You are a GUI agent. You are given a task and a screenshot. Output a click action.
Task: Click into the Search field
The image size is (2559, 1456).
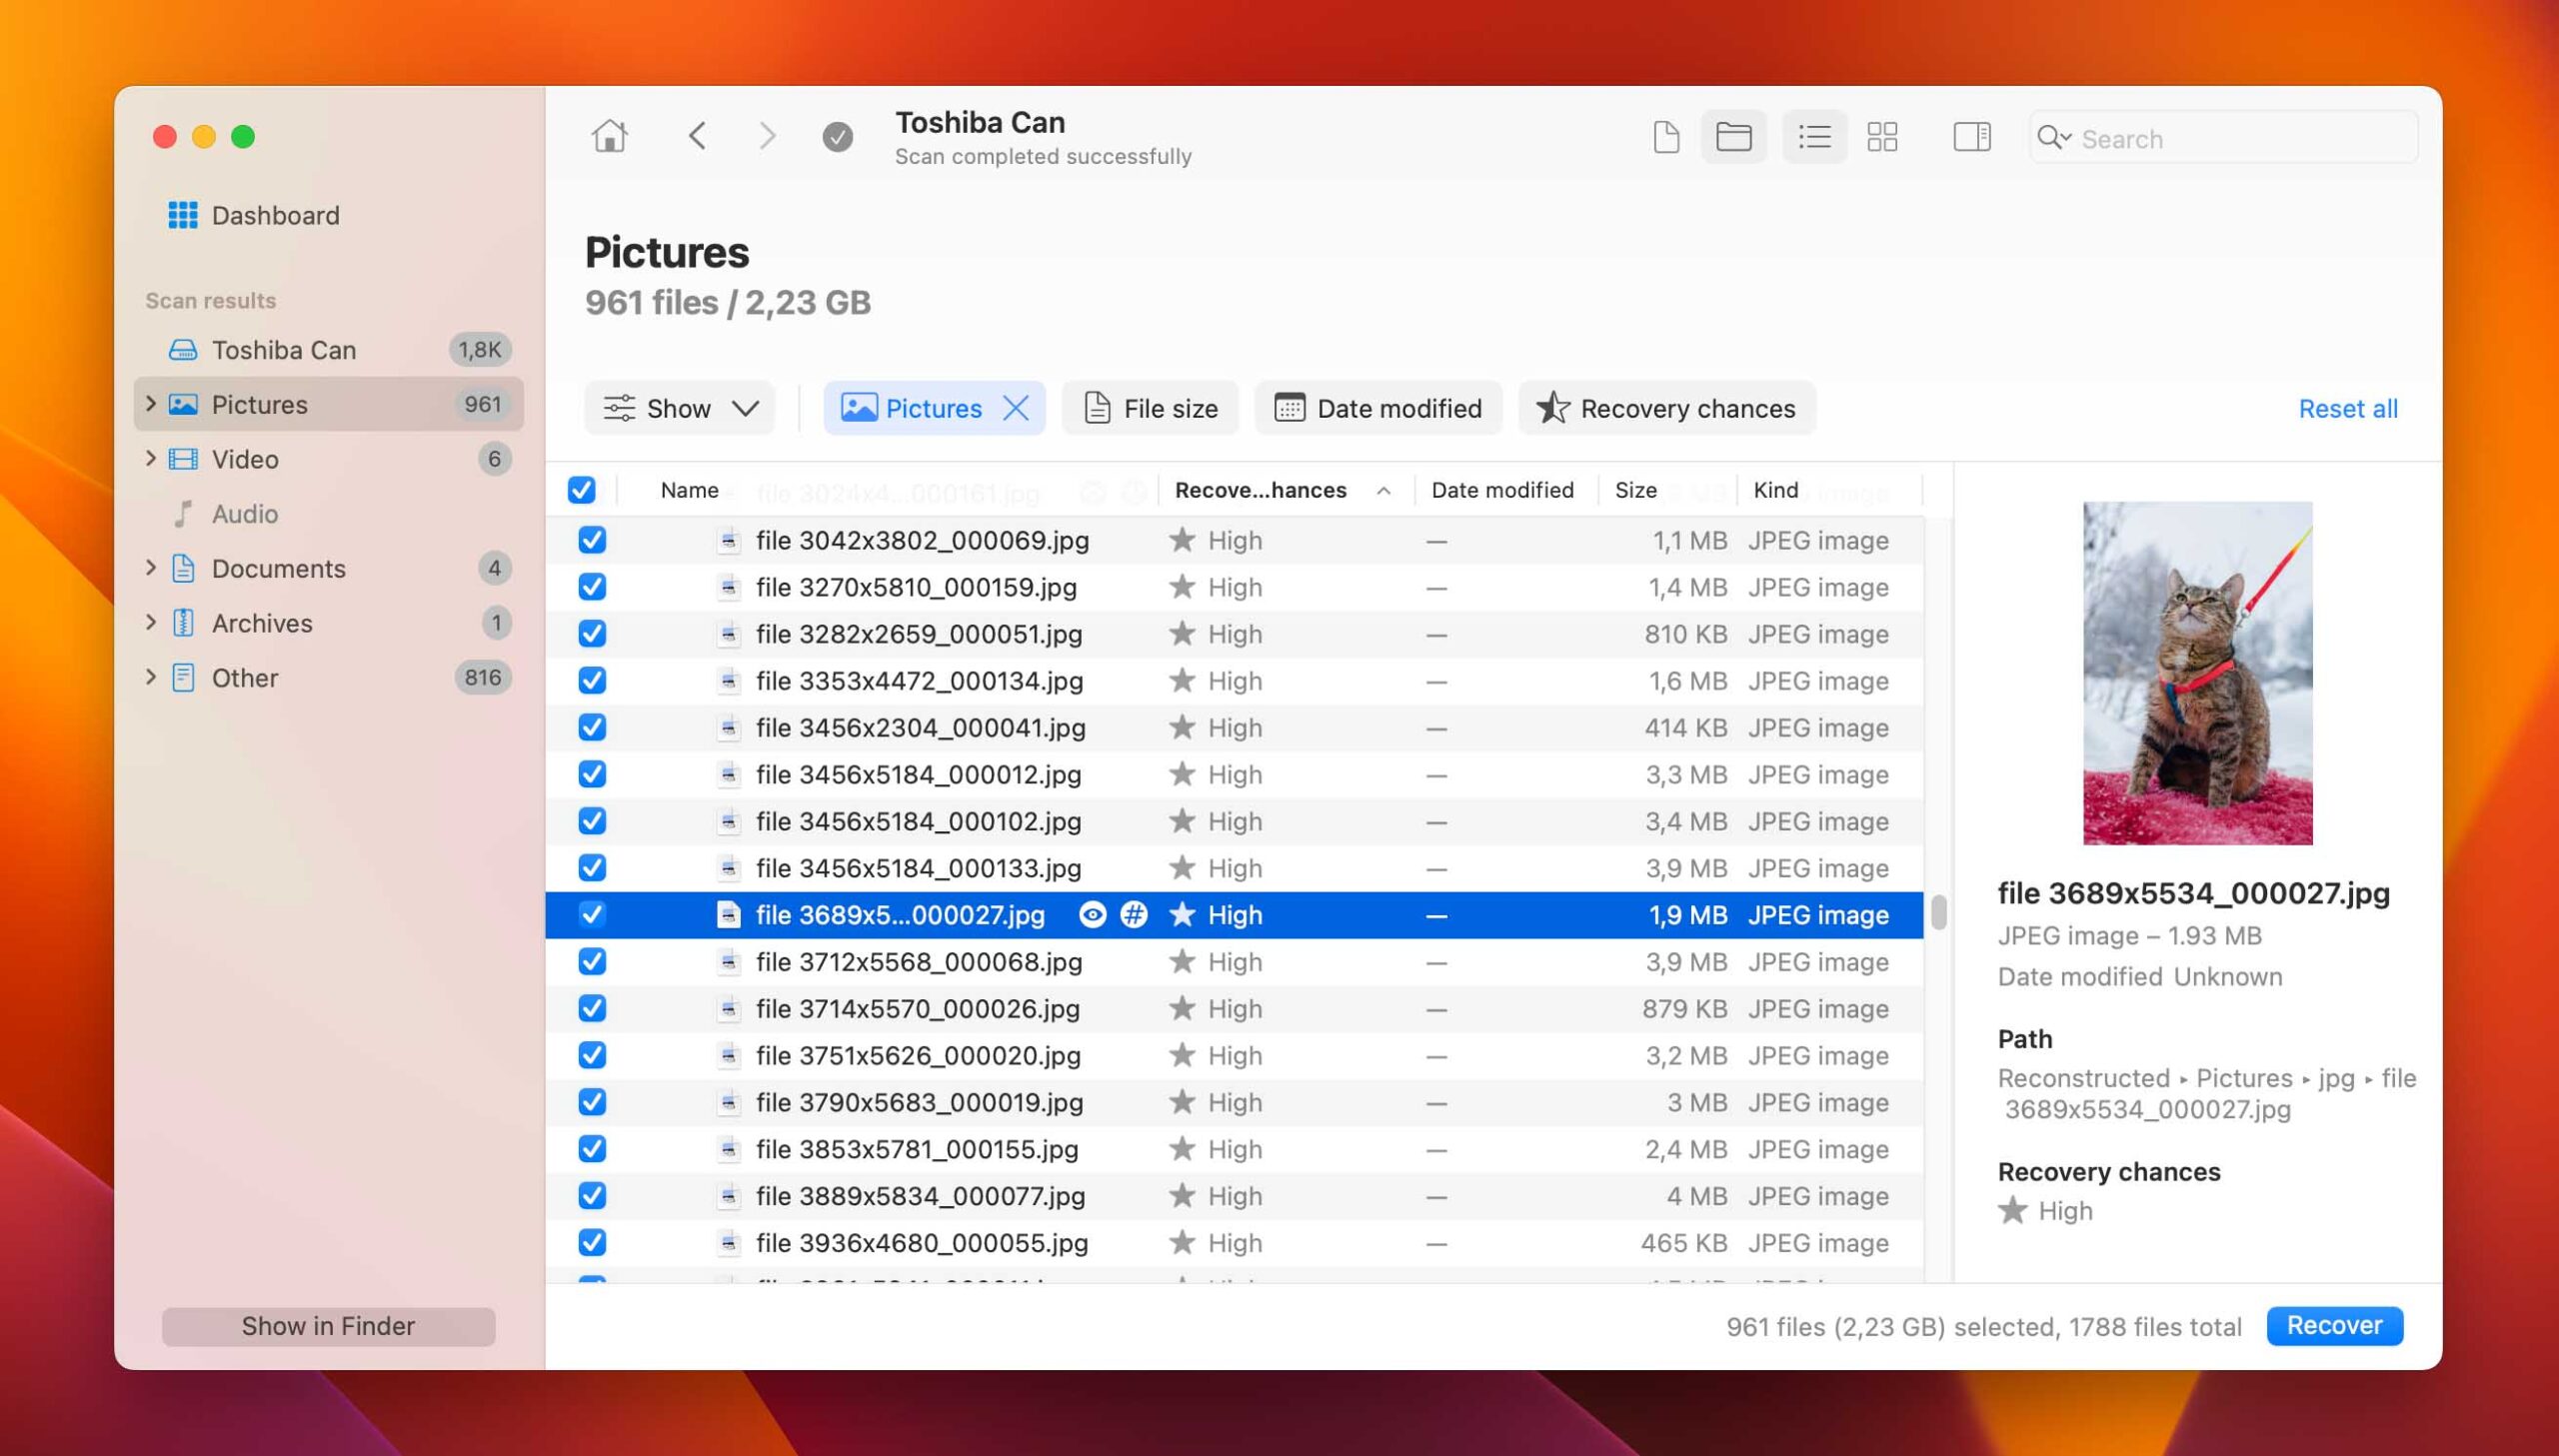pos(2224,138)
